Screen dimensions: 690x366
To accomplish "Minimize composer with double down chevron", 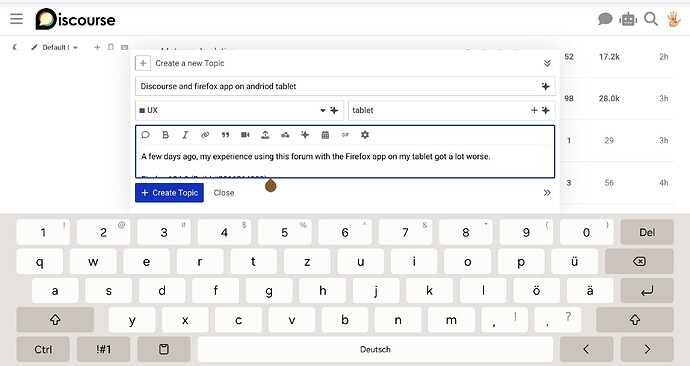I will (547, 63).
